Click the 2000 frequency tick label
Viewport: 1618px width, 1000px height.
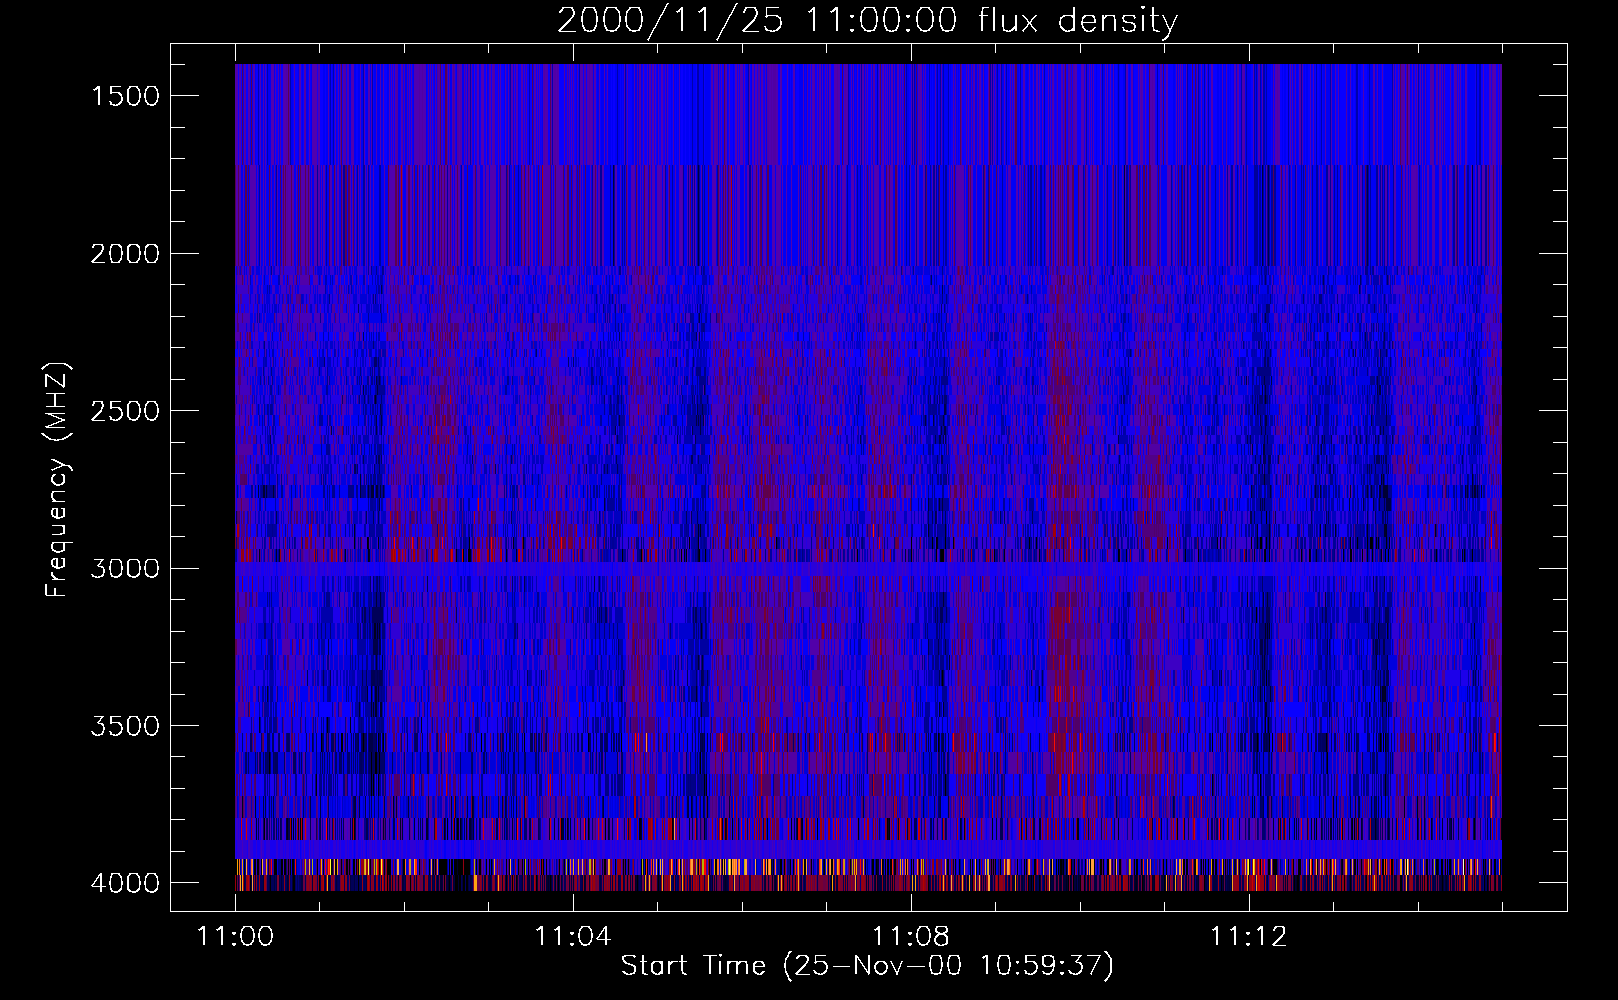pos(125,254)
